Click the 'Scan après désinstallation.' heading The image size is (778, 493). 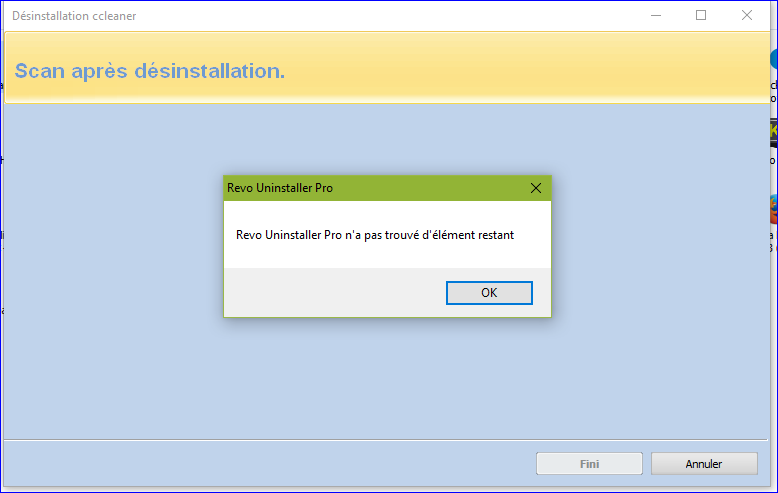click(150, 71)
